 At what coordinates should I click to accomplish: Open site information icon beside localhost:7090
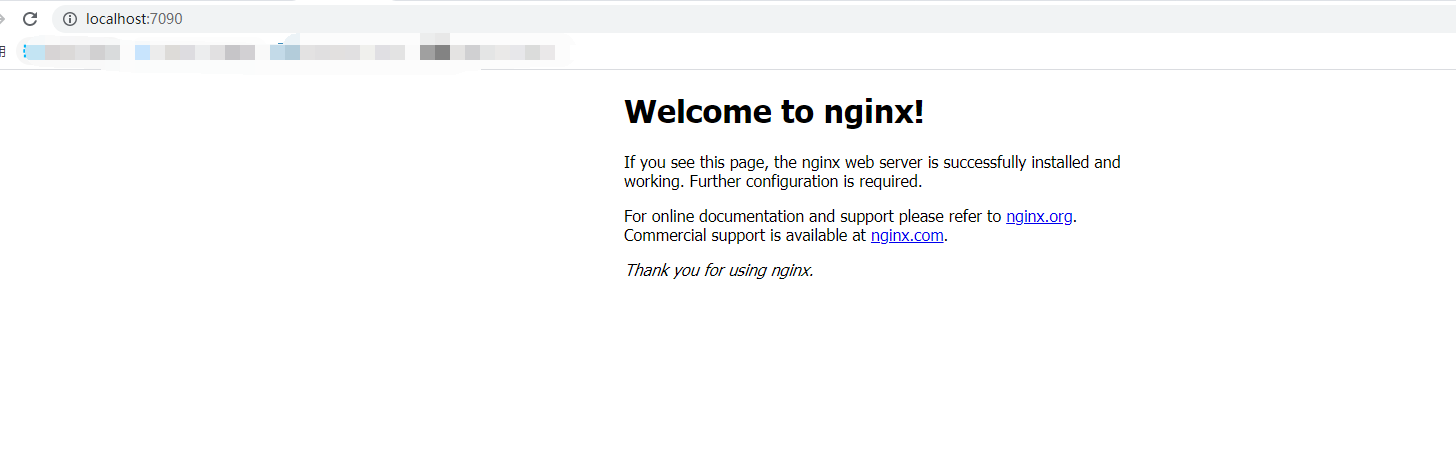point(70,19)
